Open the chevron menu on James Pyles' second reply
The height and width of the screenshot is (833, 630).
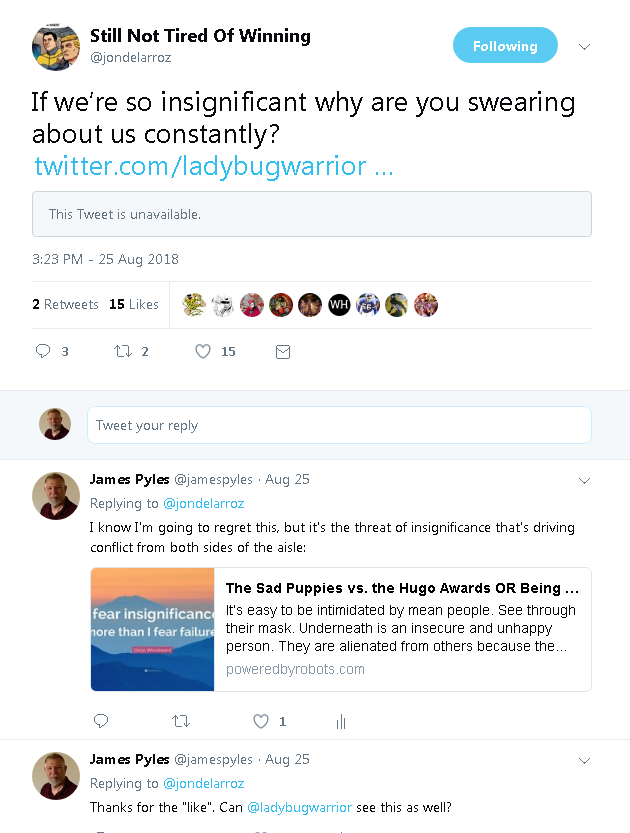click(585, 760)
